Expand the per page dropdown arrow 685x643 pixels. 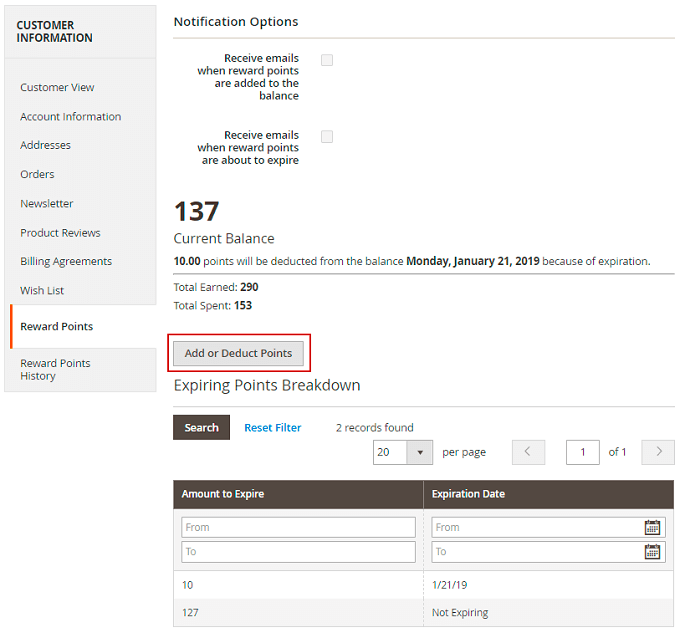[420, 452]
